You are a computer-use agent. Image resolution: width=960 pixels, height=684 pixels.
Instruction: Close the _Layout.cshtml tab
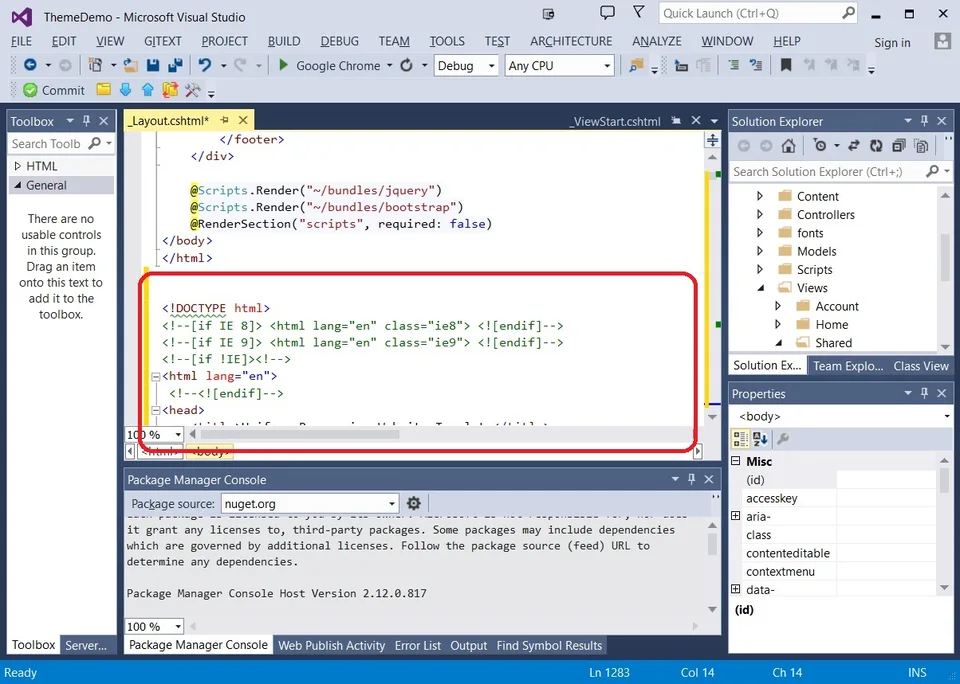pyautogui.click(x=244, y=120)
